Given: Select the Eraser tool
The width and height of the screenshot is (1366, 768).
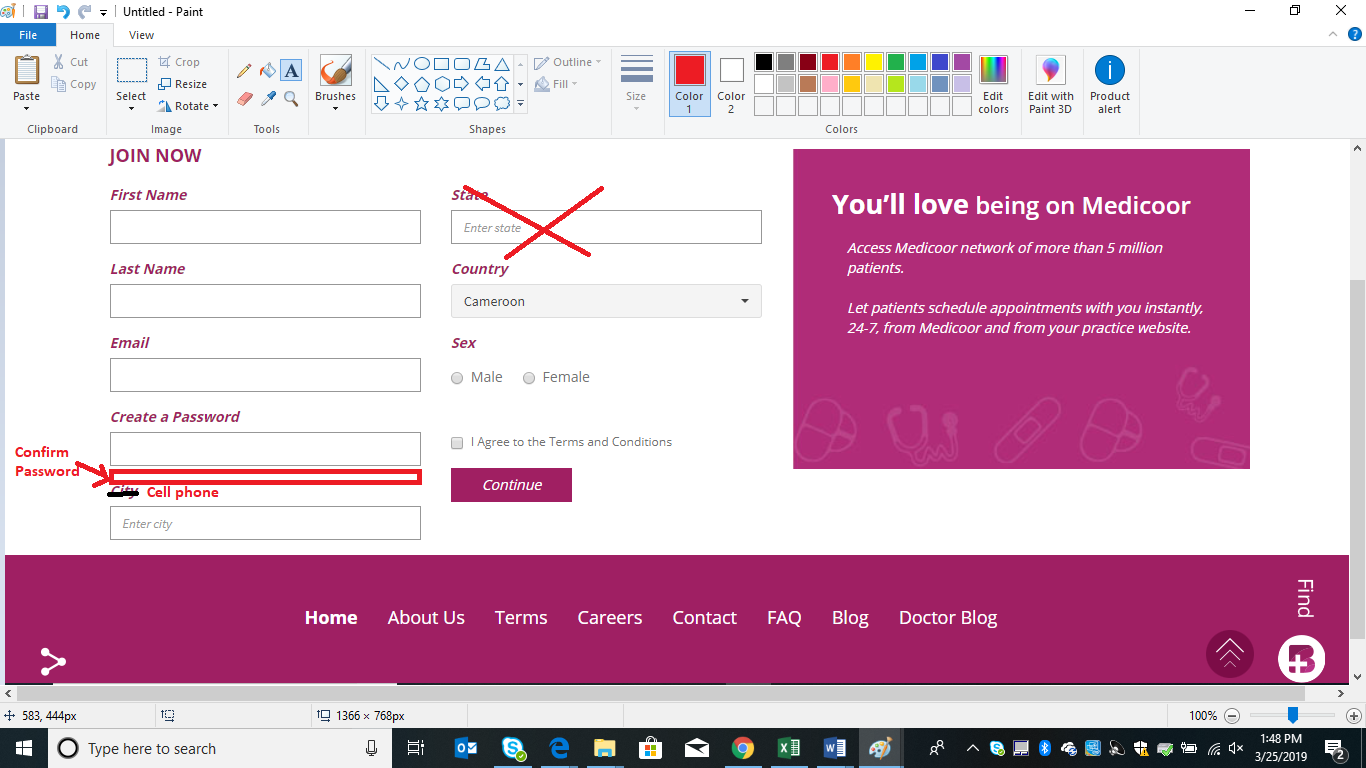Looking at the screenshot, I should (x=244, y=98).
